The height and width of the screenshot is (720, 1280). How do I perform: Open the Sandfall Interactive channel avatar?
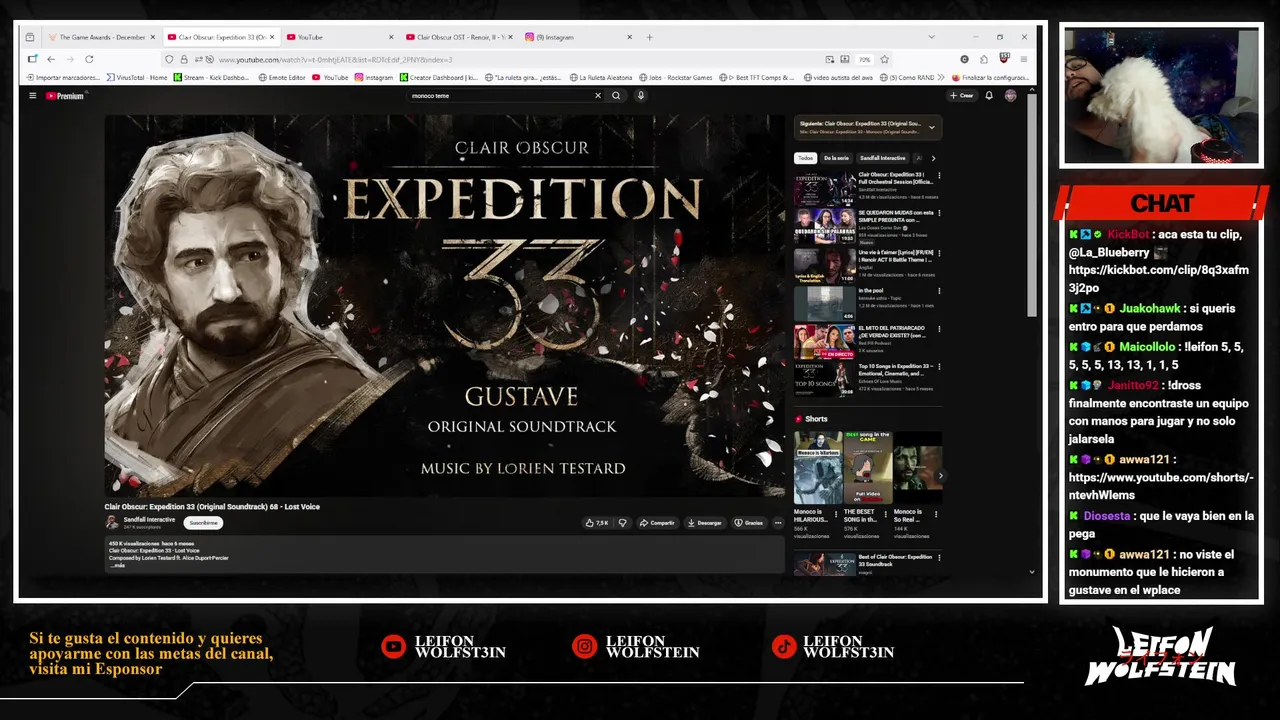point(112,522)
